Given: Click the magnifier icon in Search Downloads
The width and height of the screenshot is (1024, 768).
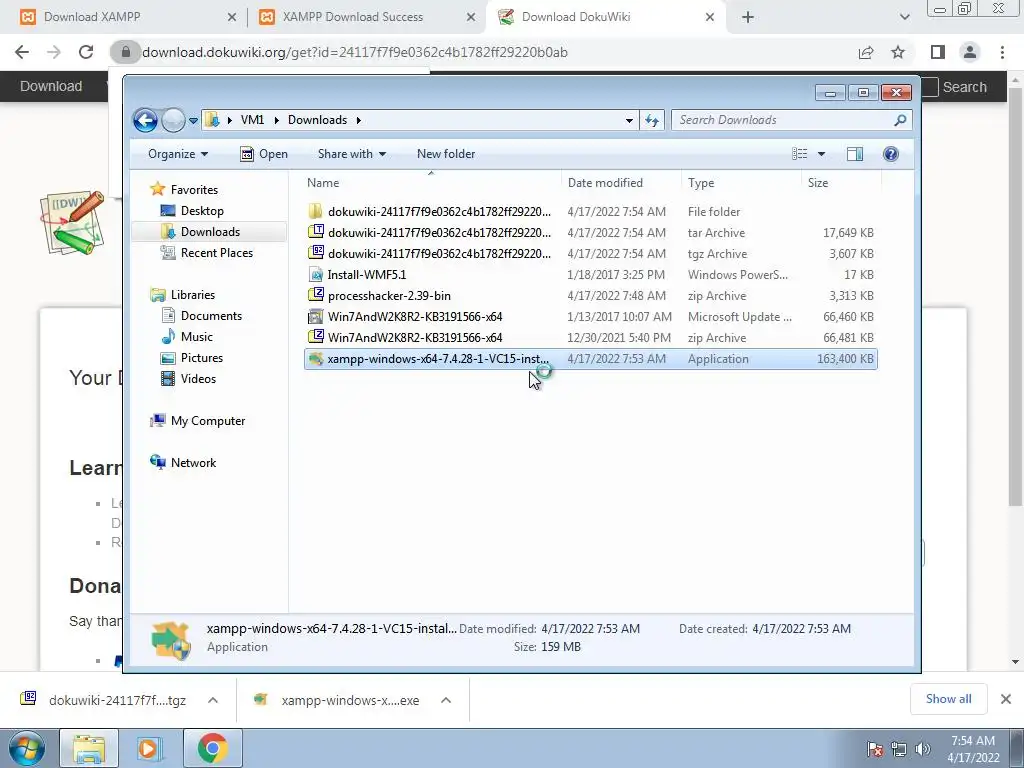Looking at the screenshot, I should pos(900,120).
